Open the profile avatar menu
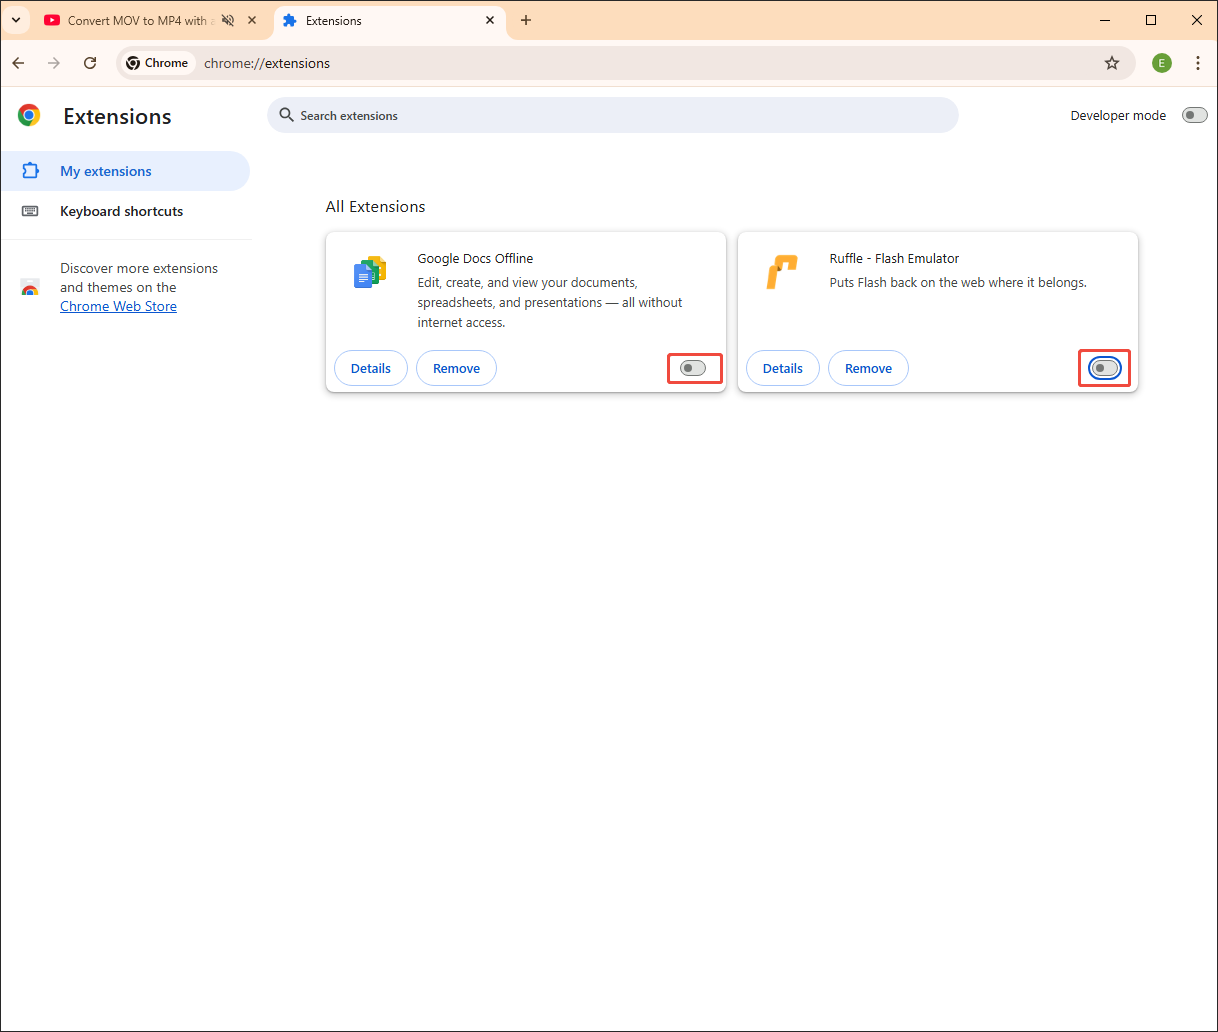Image resolution: width=1218 pixels, height=1032 pixels. (x=1161, y=62)
